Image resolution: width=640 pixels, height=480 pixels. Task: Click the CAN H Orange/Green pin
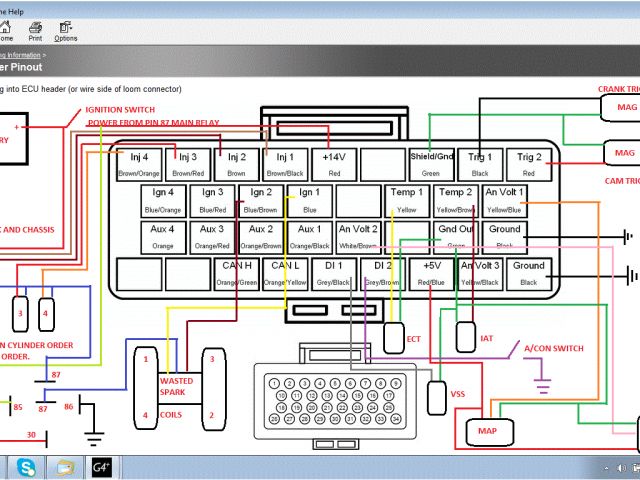pyautogui.click(x=236, y=273)
